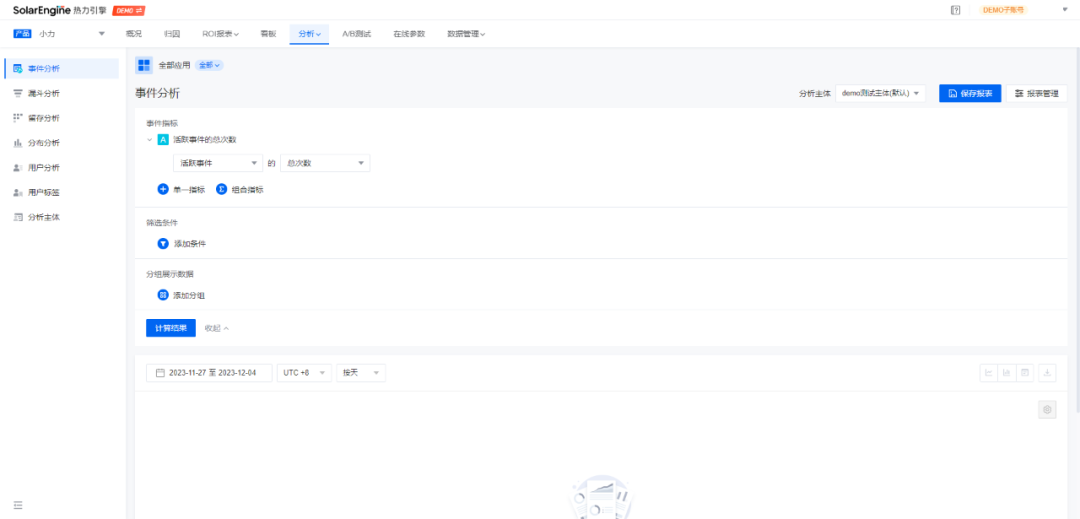1080x519 pixels.
Task: Collapse the 活跃事件的总次数 indicator chevron
Action: click(x=149, y=140)
